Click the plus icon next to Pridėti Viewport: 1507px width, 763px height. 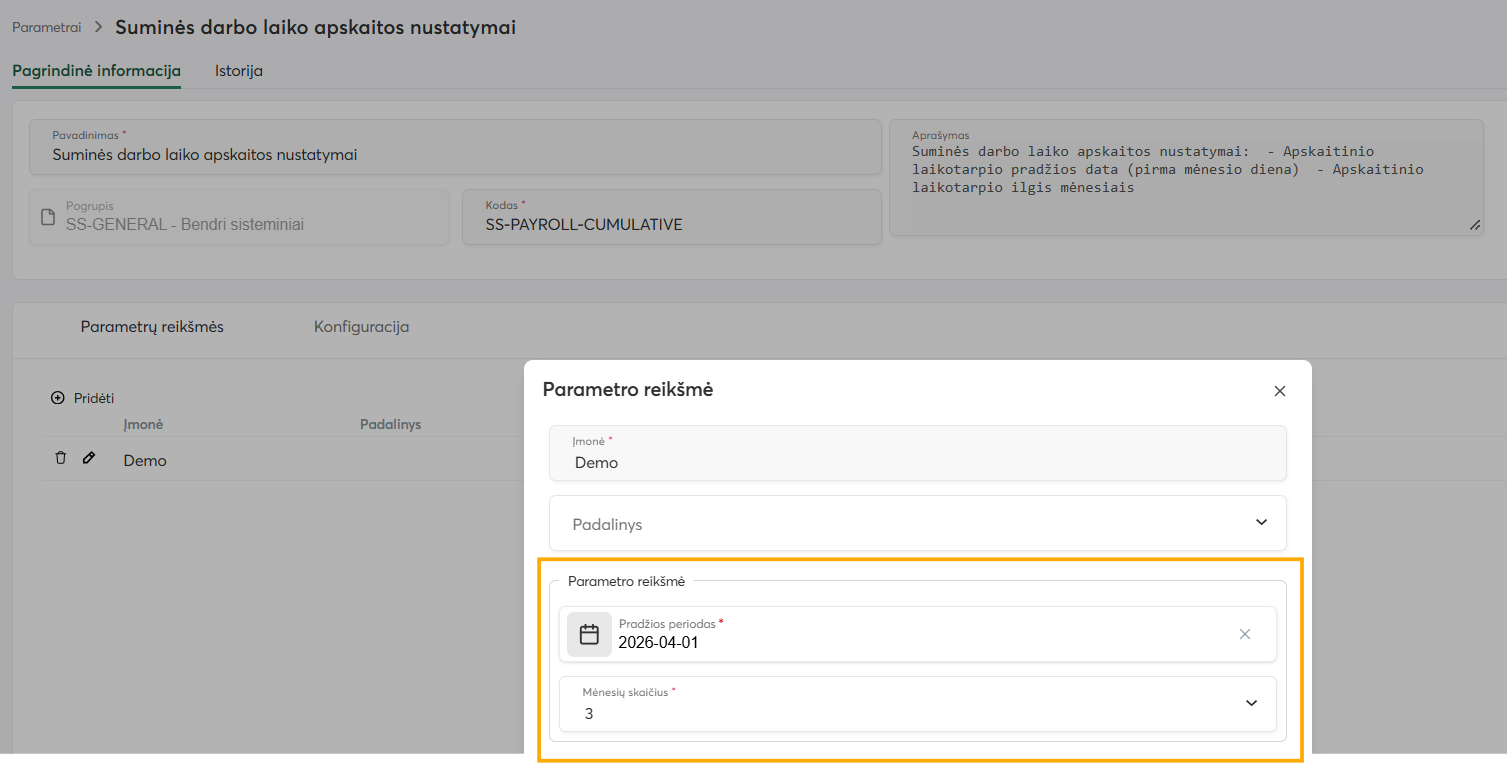pyautogui.click(x=57, y=398)
